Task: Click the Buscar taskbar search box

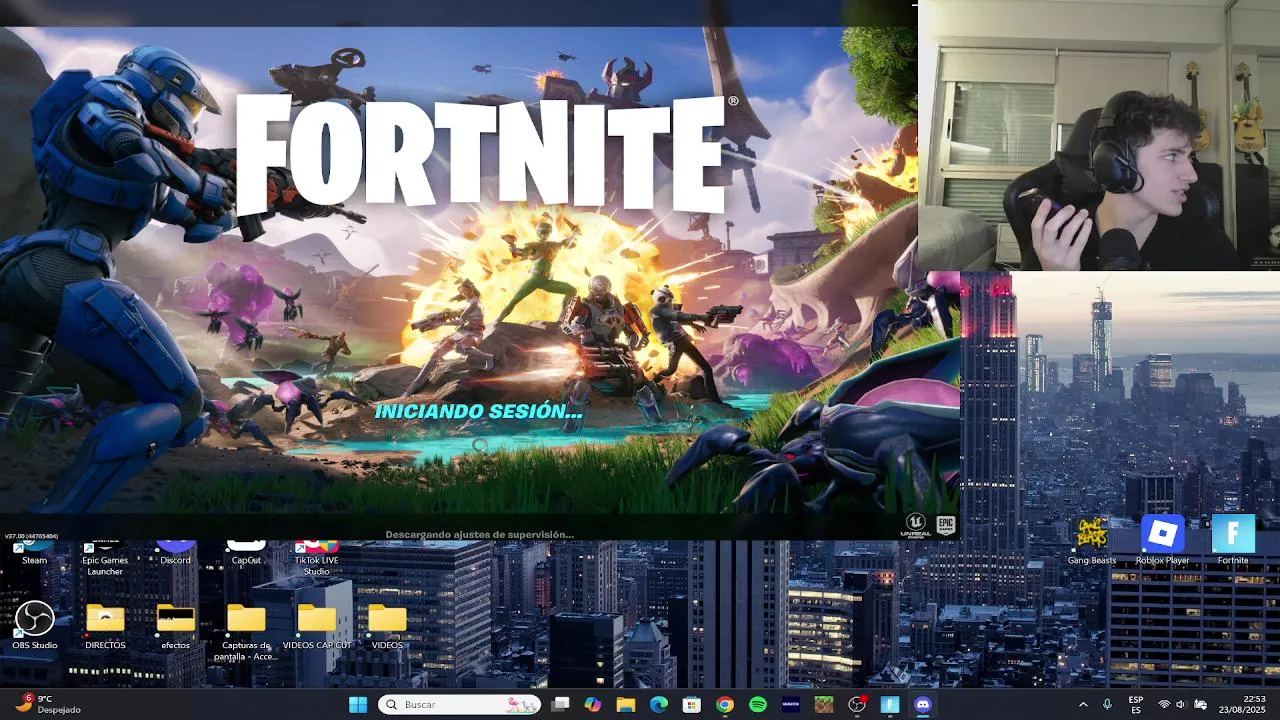Action: click(459, 704)
